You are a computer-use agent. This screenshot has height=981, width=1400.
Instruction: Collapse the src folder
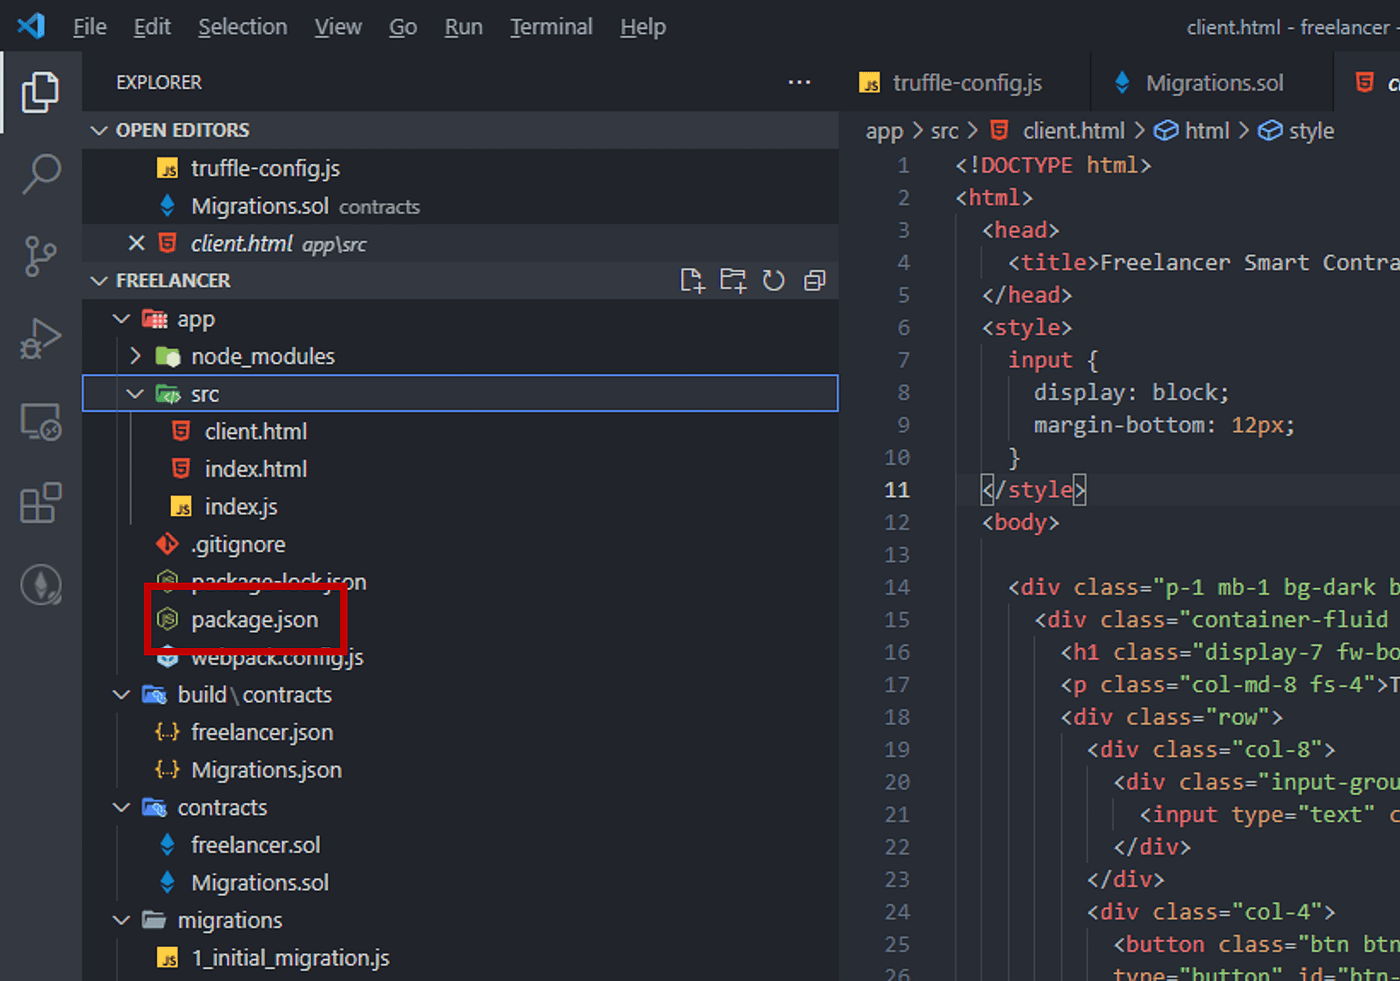tap(135, 393)
